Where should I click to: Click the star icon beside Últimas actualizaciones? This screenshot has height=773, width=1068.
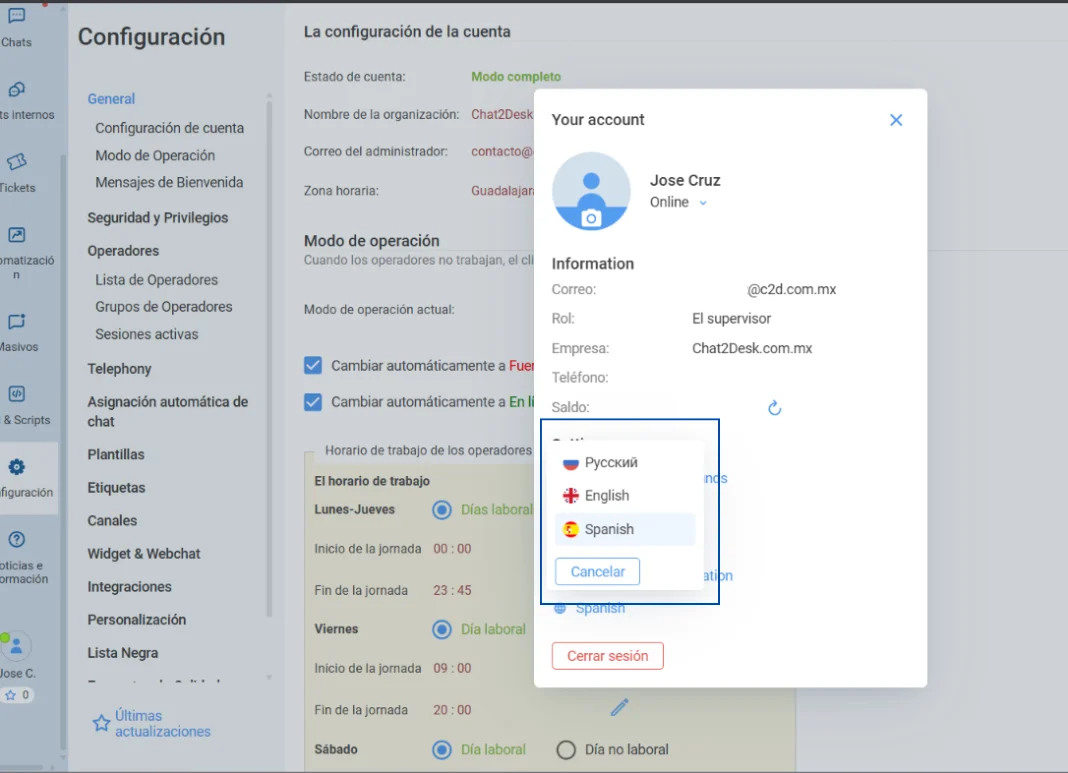point(101,723)
